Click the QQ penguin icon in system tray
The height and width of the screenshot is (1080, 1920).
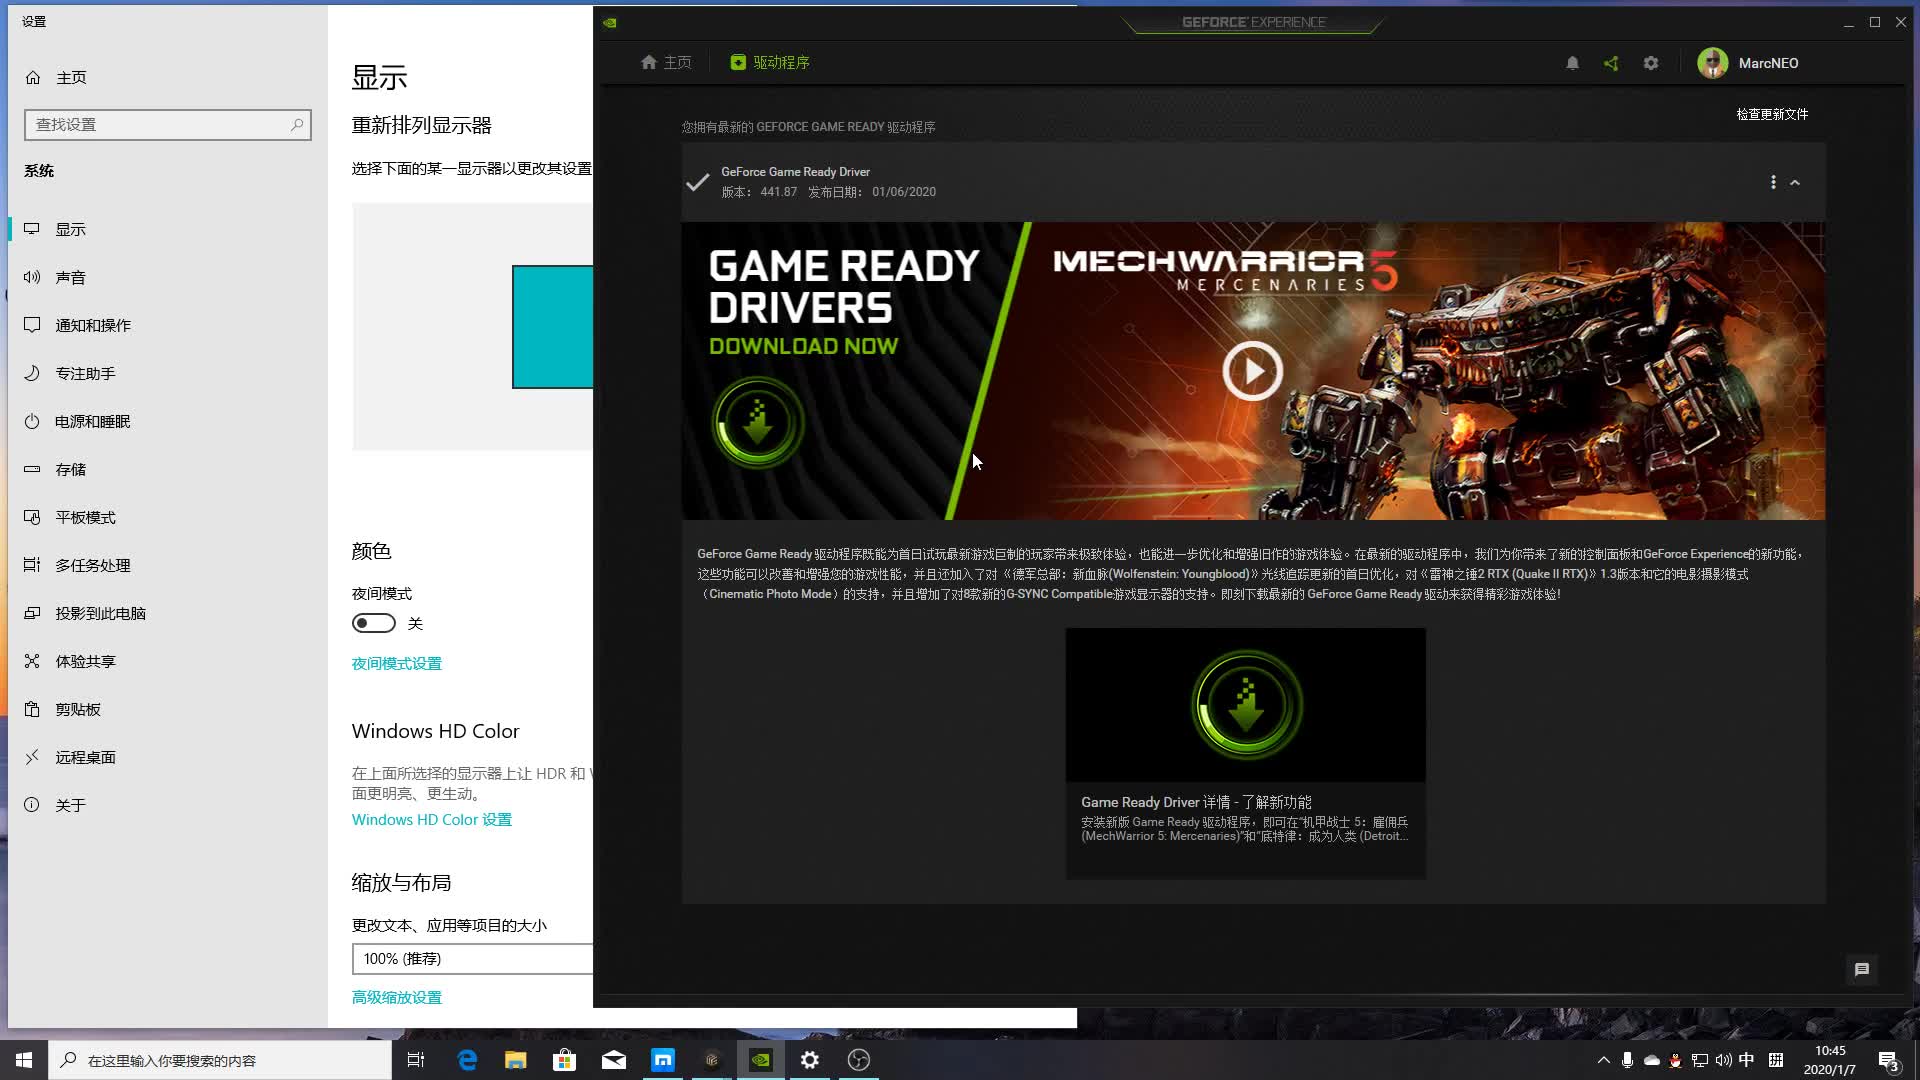coord(1676,1060)
